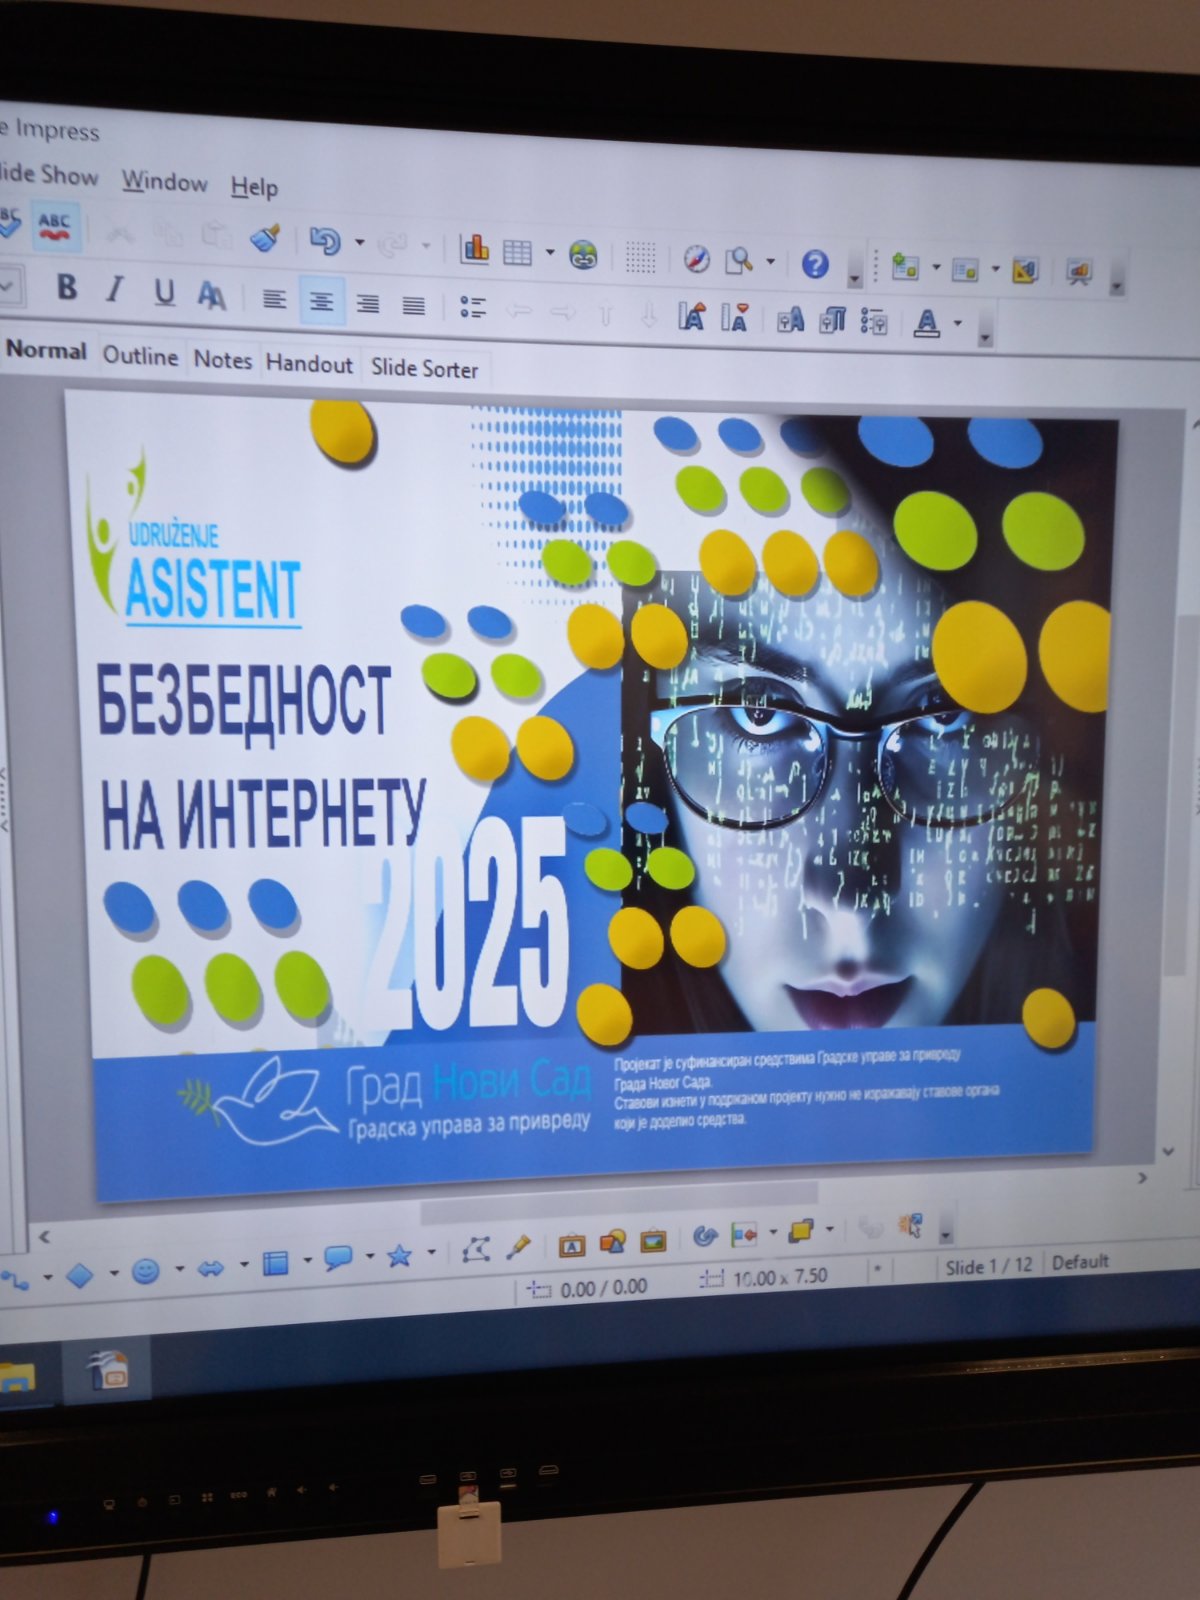Expand the Font Color dropdown arrow
Viewport: 1200px width, 1600px height.
click(958, 323)
